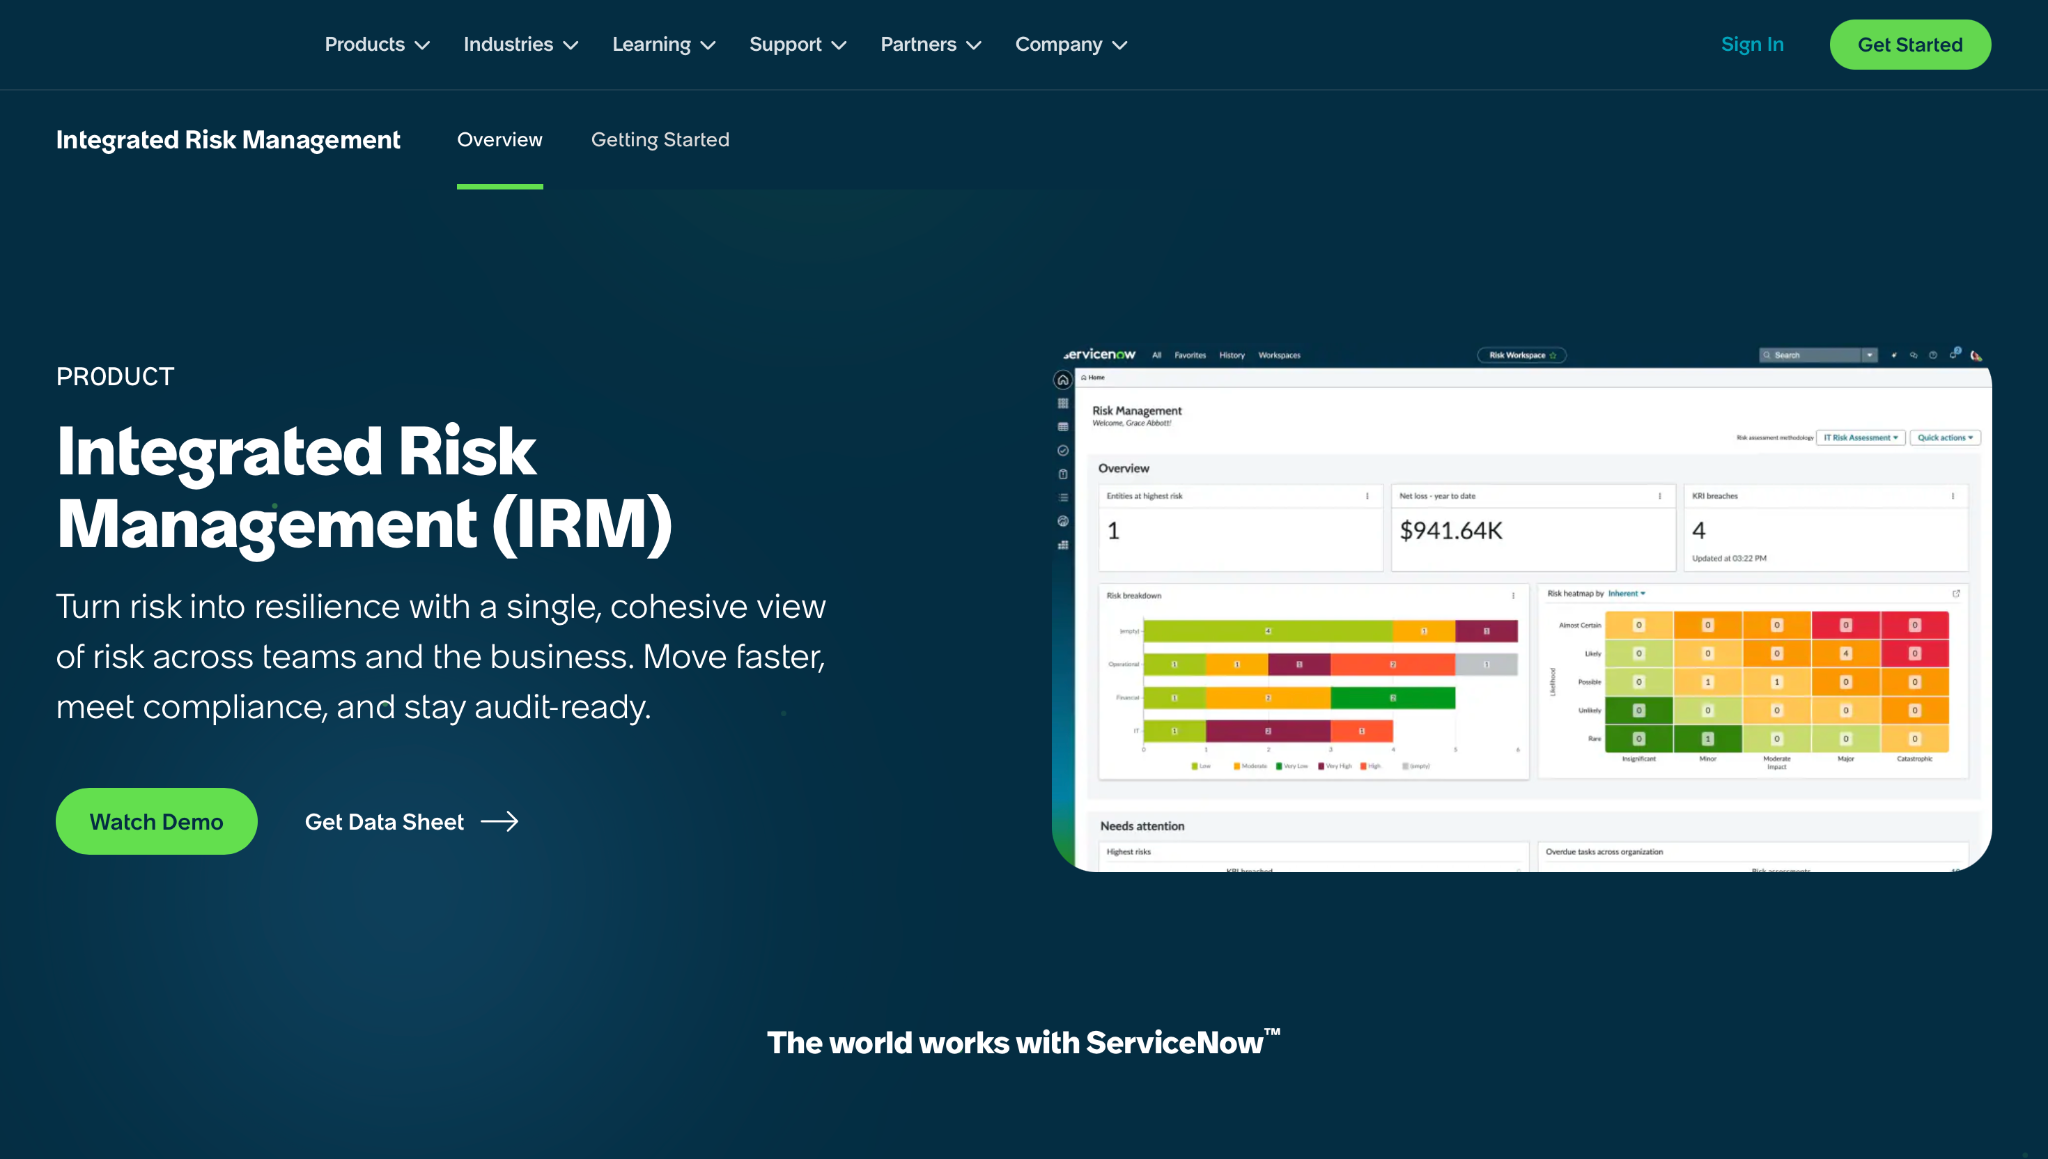The width and height of the screenshot is (2048, 1159).
Task: Switch to the Getting Started tab
Action: [x=660, y=140]
